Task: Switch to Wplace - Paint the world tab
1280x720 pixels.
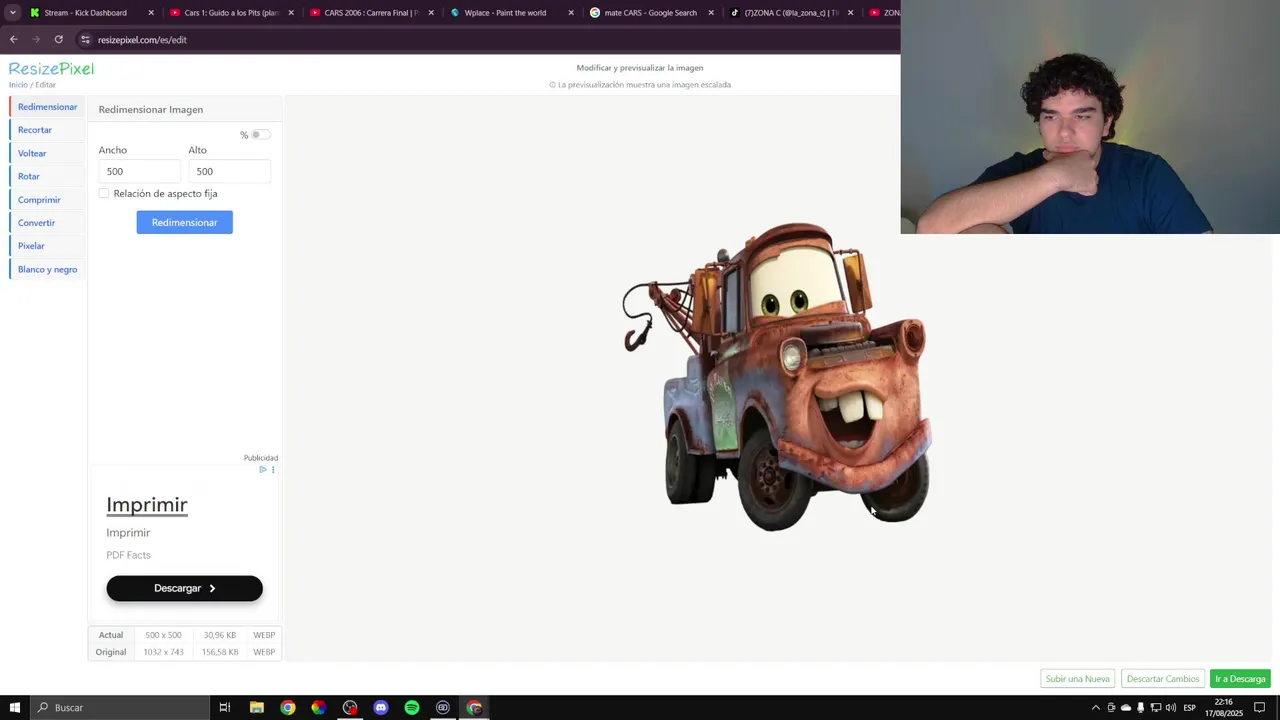Action: pos(509,13)
